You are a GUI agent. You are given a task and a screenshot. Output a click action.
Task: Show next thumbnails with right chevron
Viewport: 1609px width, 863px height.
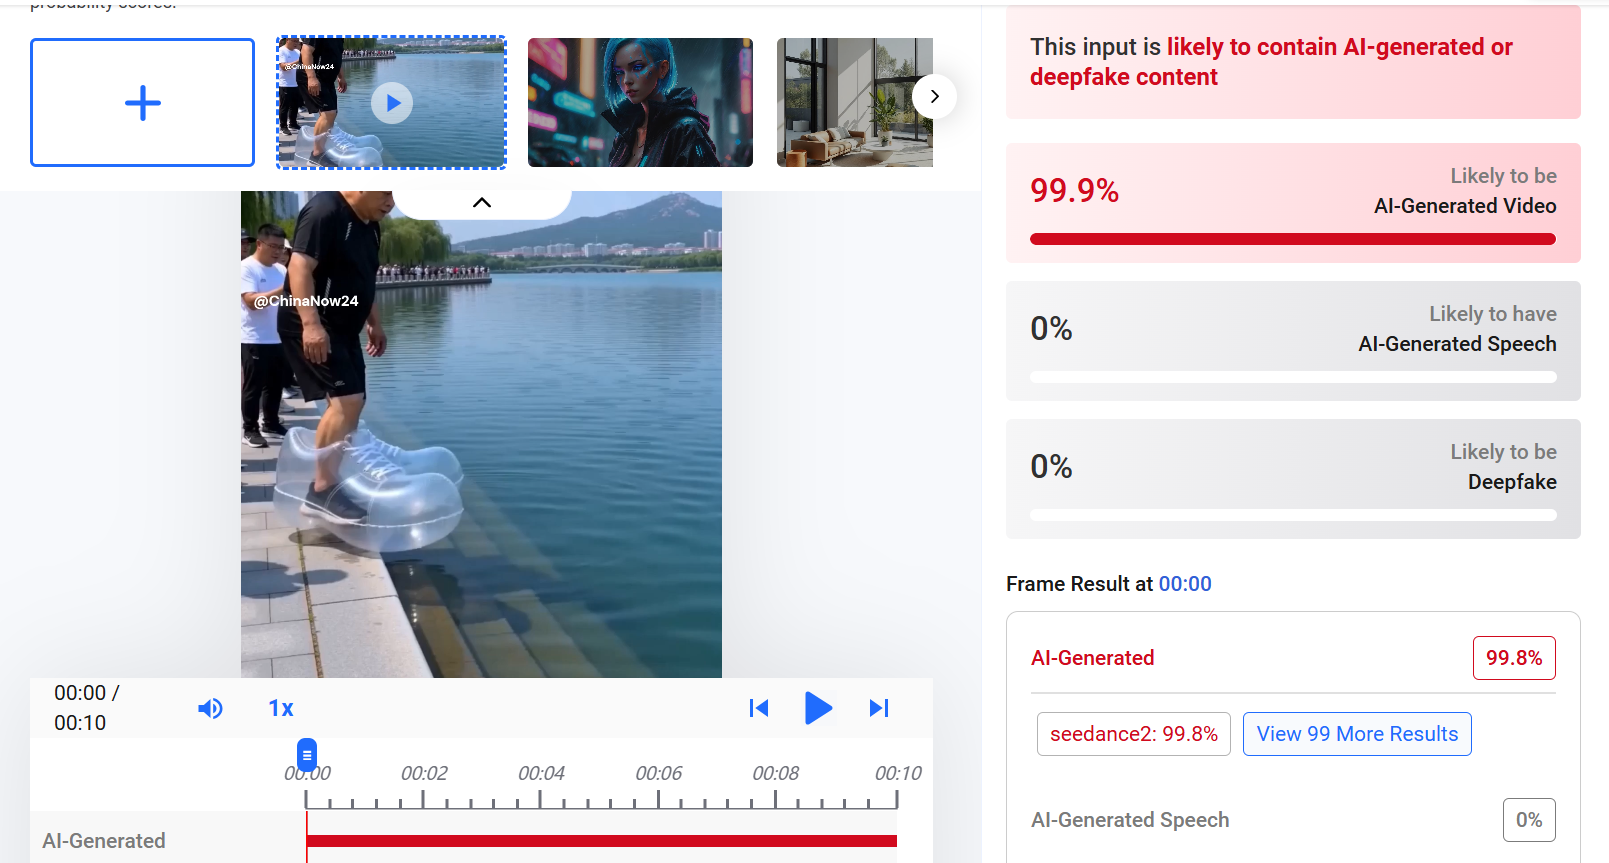point(934,97)
